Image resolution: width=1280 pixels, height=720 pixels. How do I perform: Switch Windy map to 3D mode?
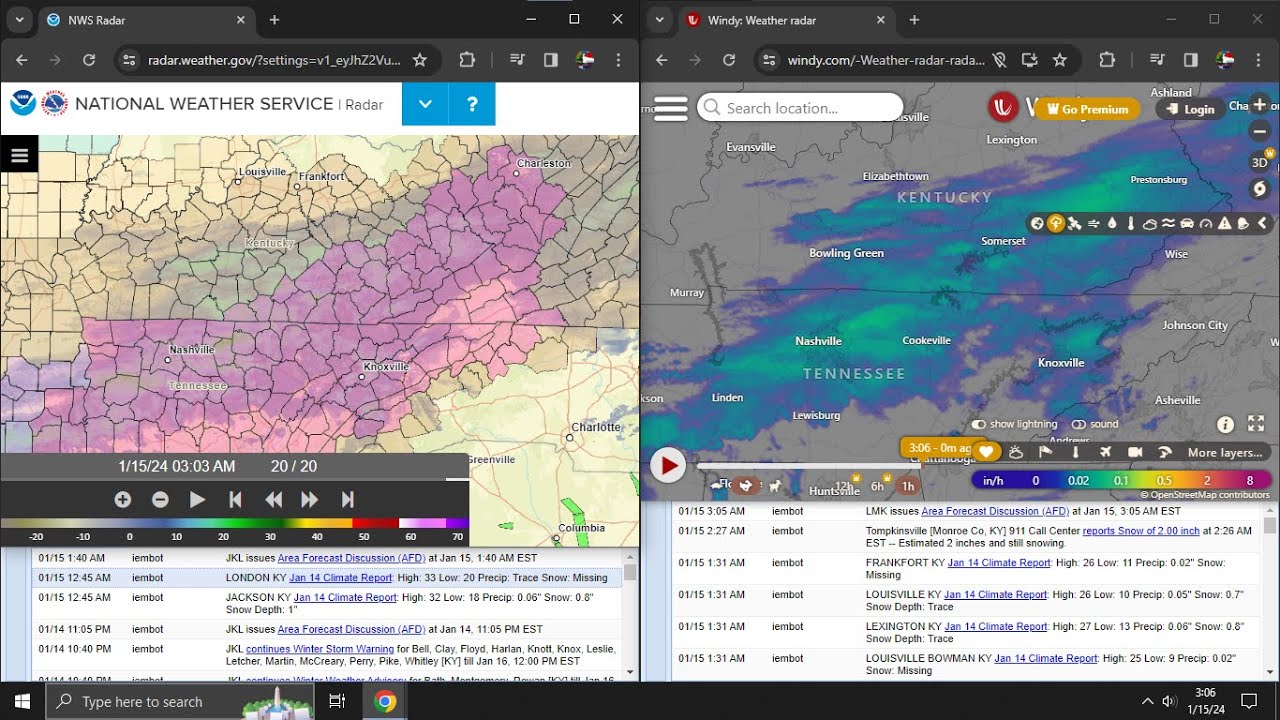[x=1260, y=161]
